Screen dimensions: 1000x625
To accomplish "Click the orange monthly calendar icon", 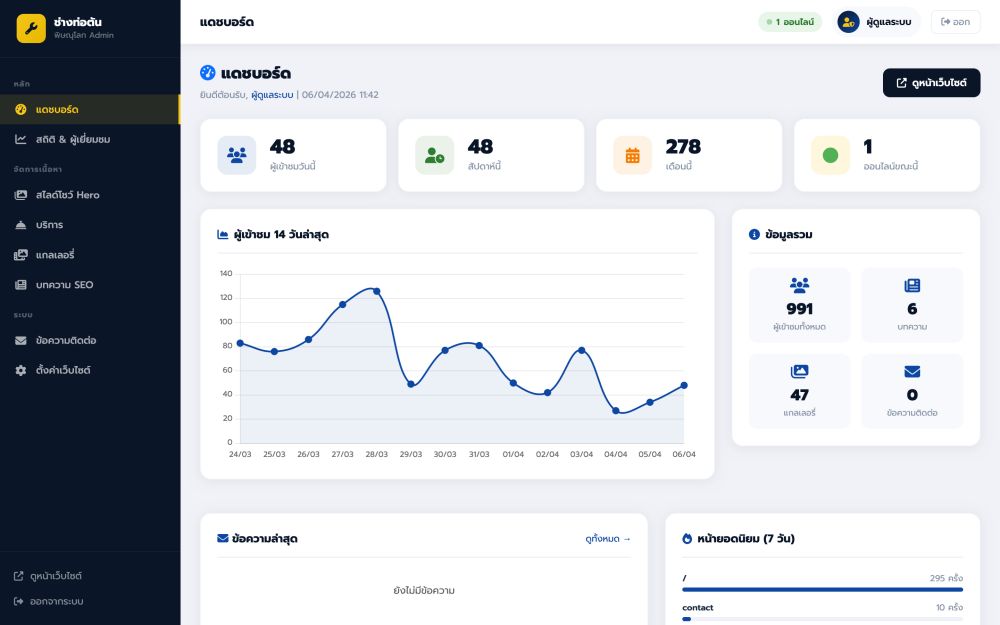I will tap(632, 155).
